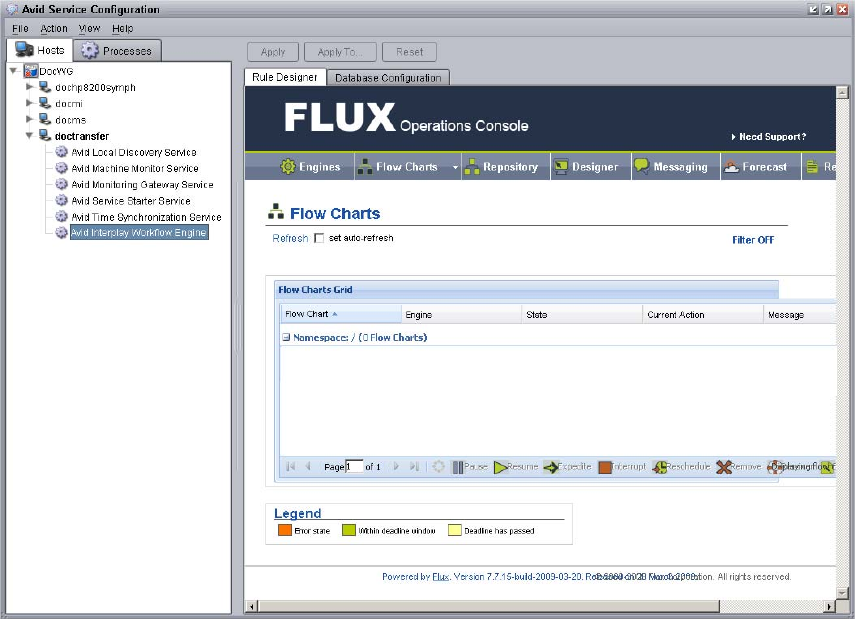Open the Flux link in footer
The image size is (855, 619).
[x=440, y=576]
